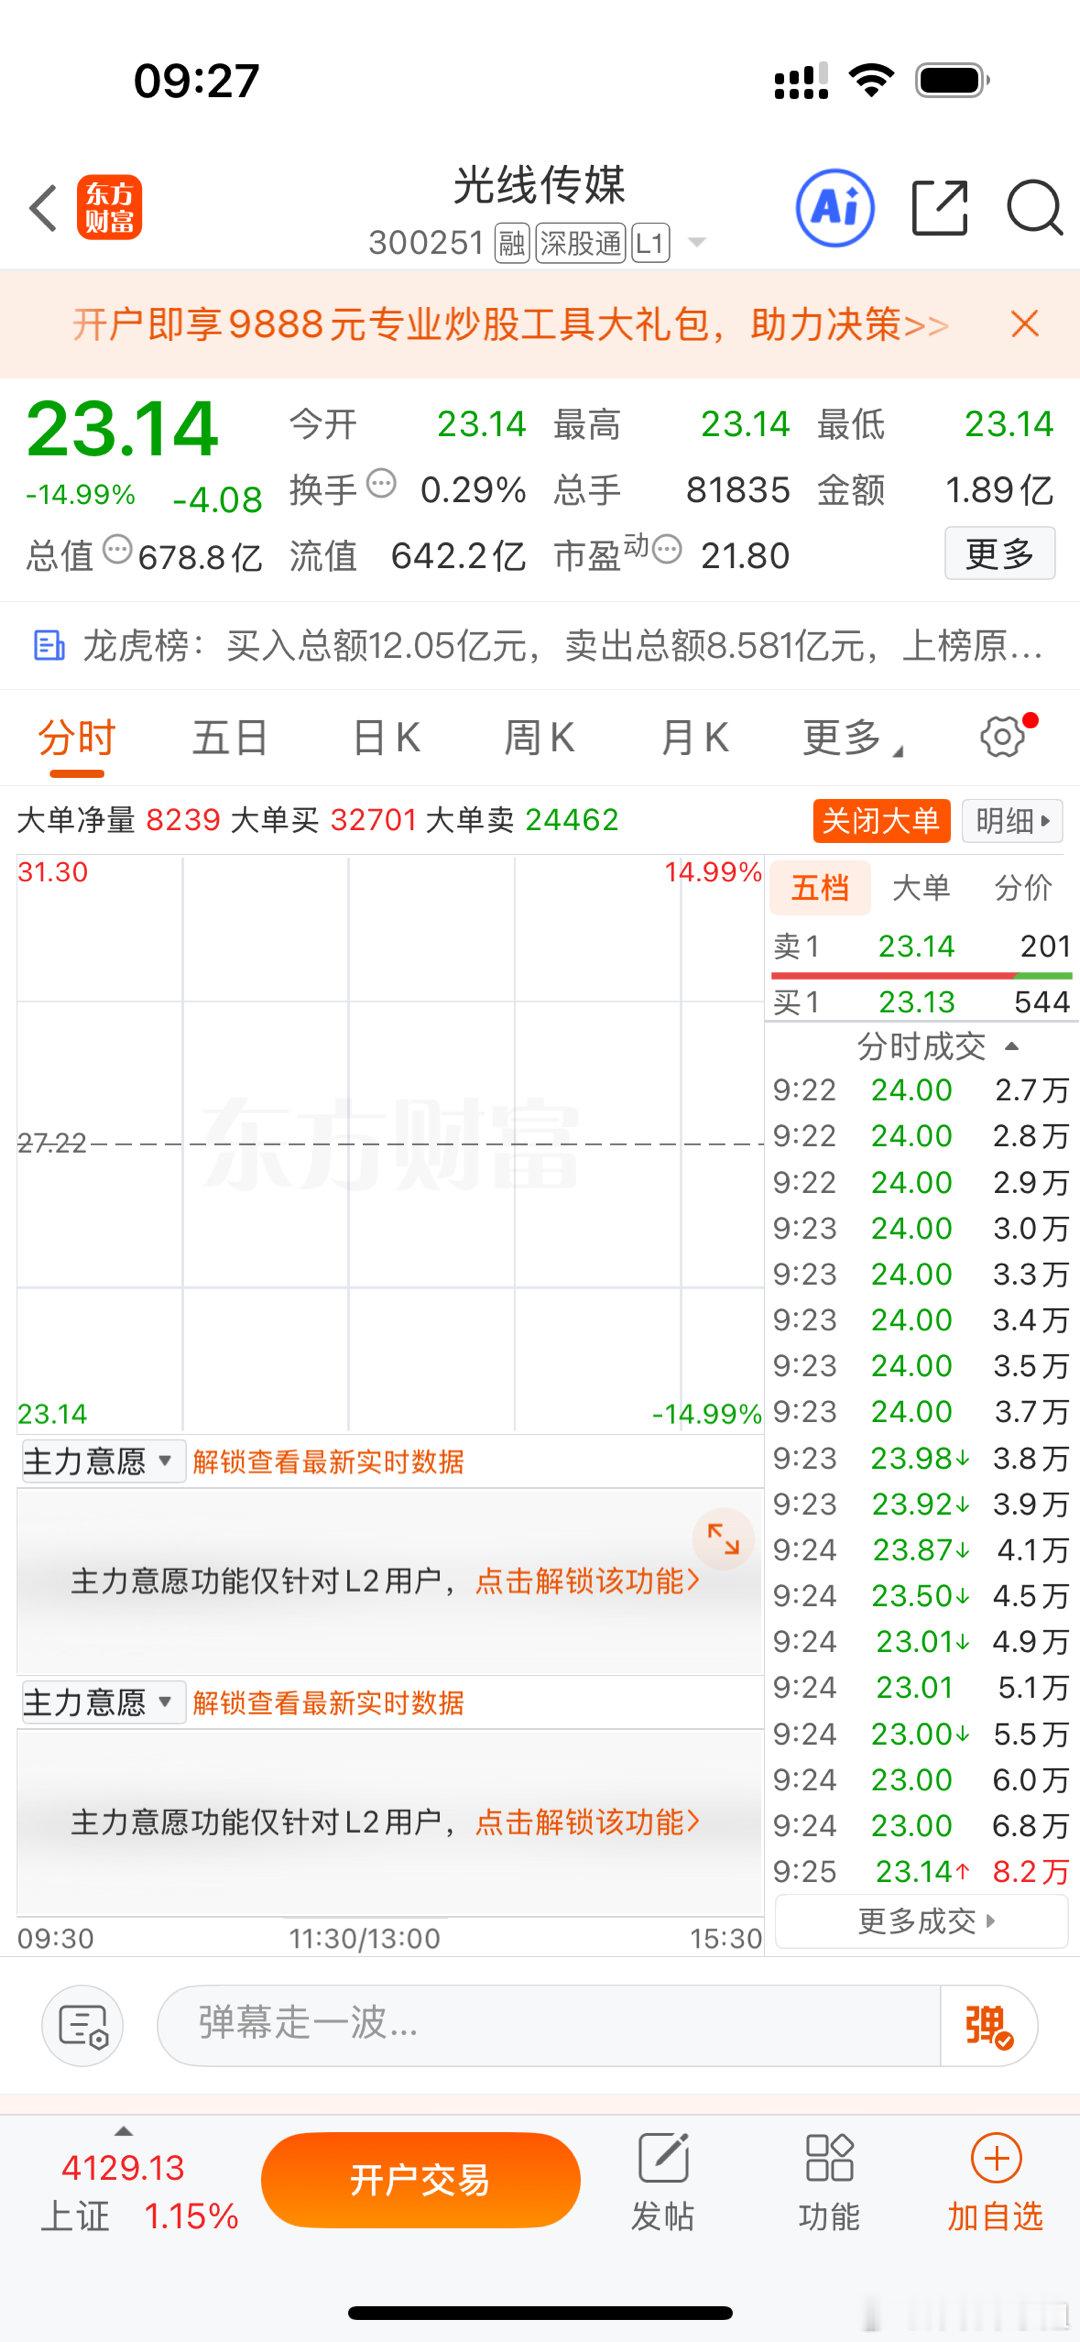
Task: Select the 分价 tab
Action: tap(1023, 887)
